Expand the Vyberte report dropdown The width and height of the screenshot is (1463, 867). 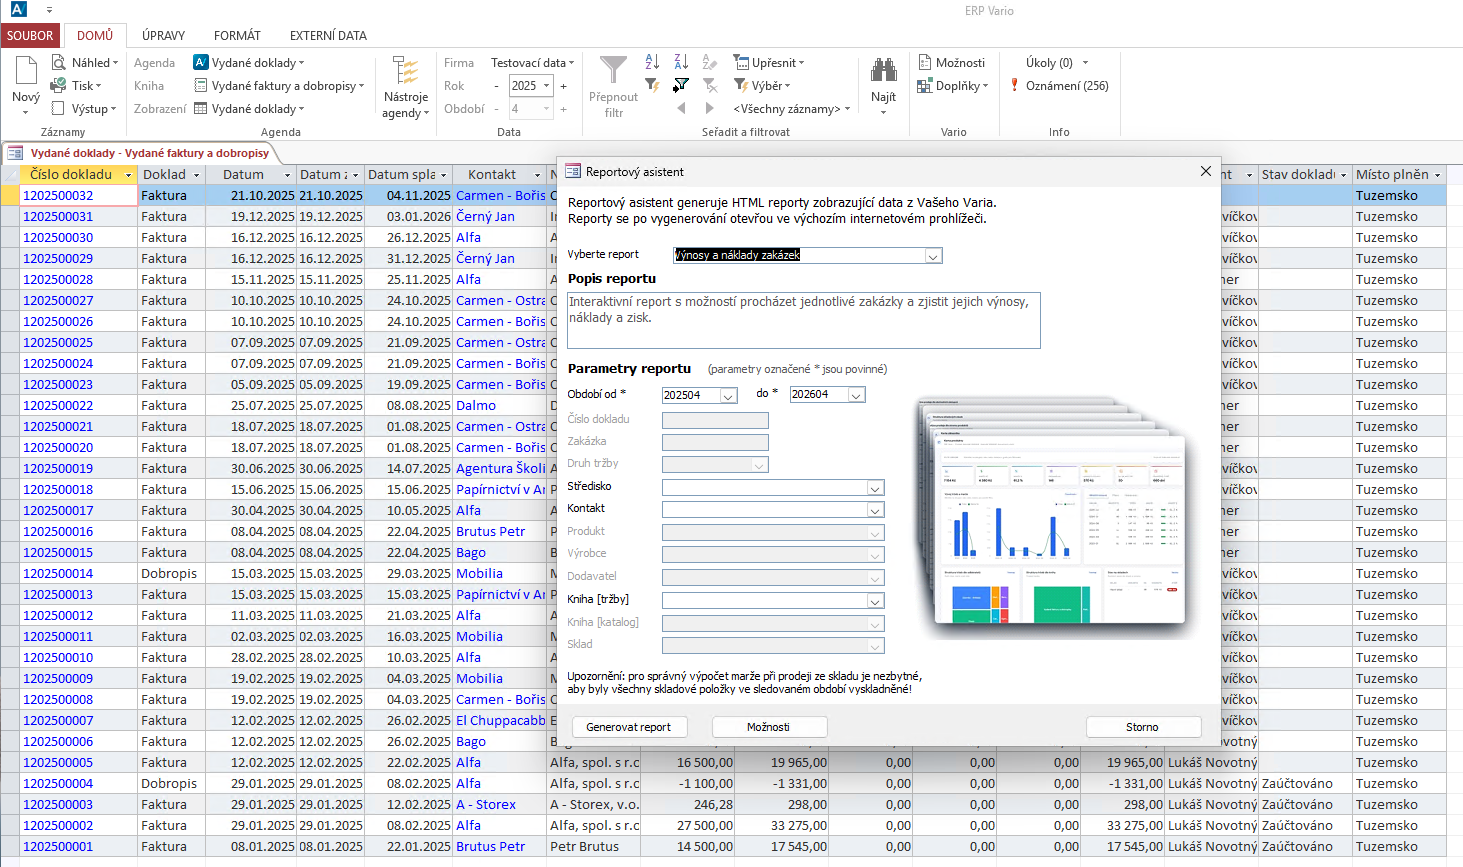pos(933,256)
